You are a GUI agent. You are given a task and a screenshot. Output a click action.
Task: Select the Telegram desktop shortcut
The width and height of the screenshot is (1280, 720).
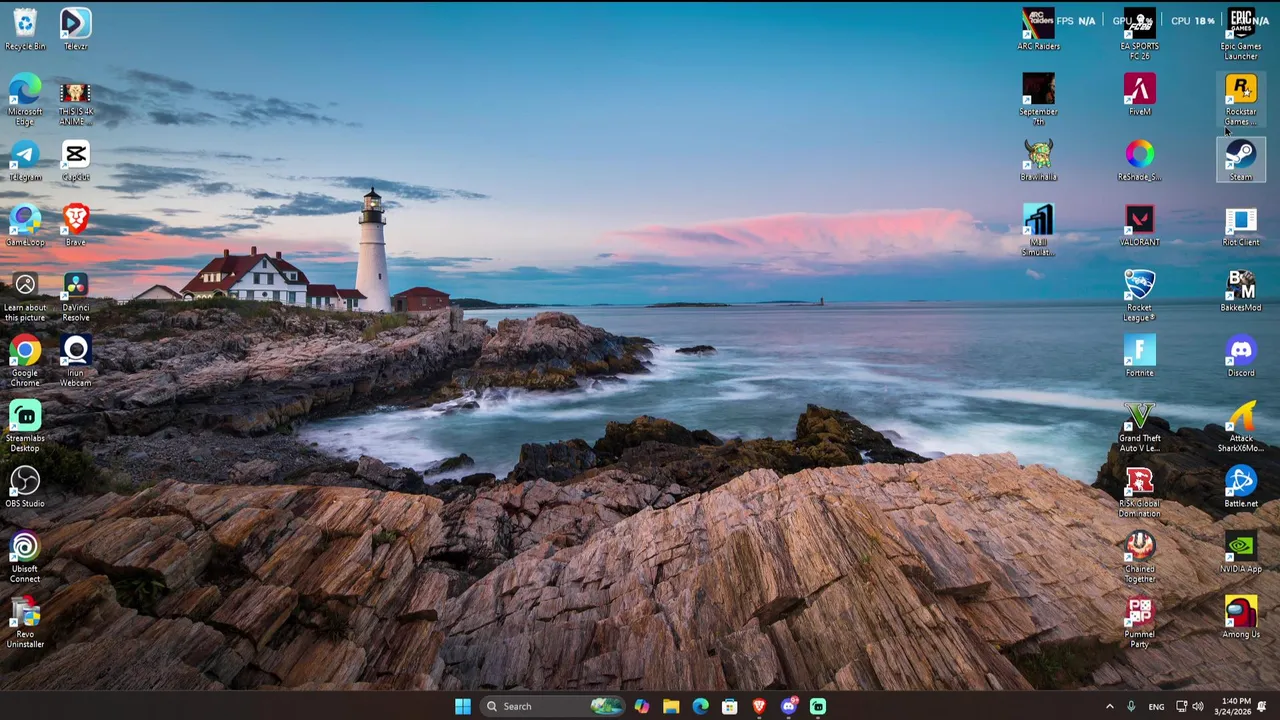[25, 161]
